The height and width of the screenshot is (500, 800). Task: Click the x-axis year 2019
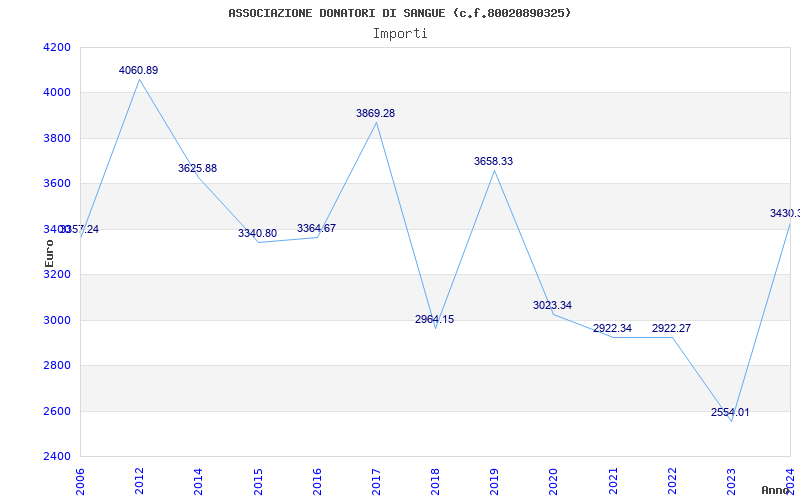point(494,481)
